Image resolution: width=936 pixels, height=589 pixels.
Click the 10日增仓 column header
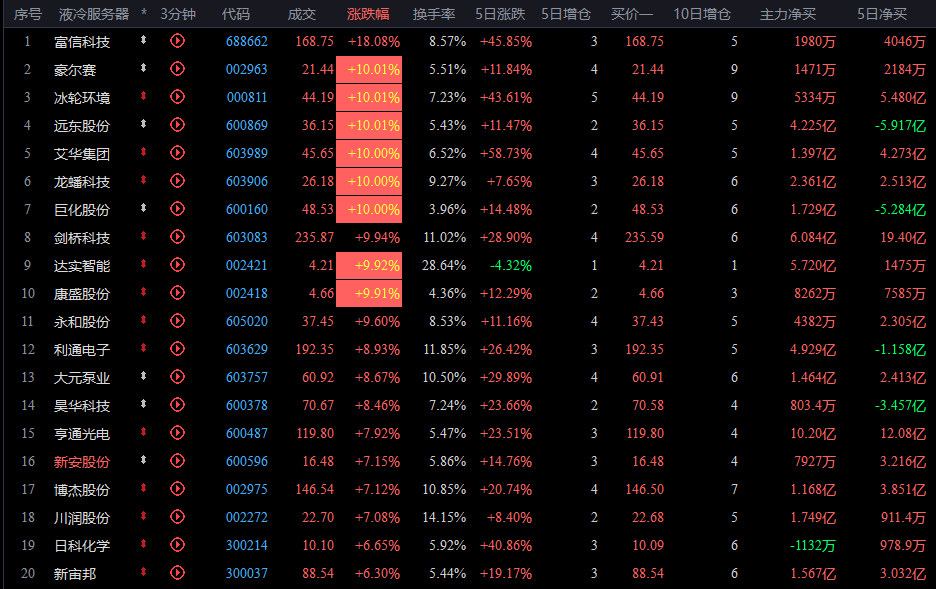click(x=702, y=14)
